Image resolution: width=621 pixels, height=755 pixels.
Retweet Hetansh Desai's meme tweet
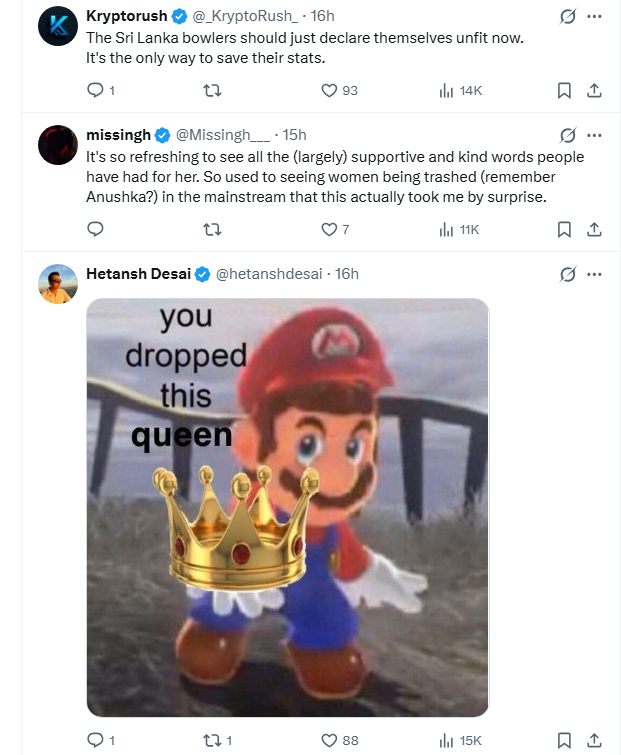[x=212, y=741]
